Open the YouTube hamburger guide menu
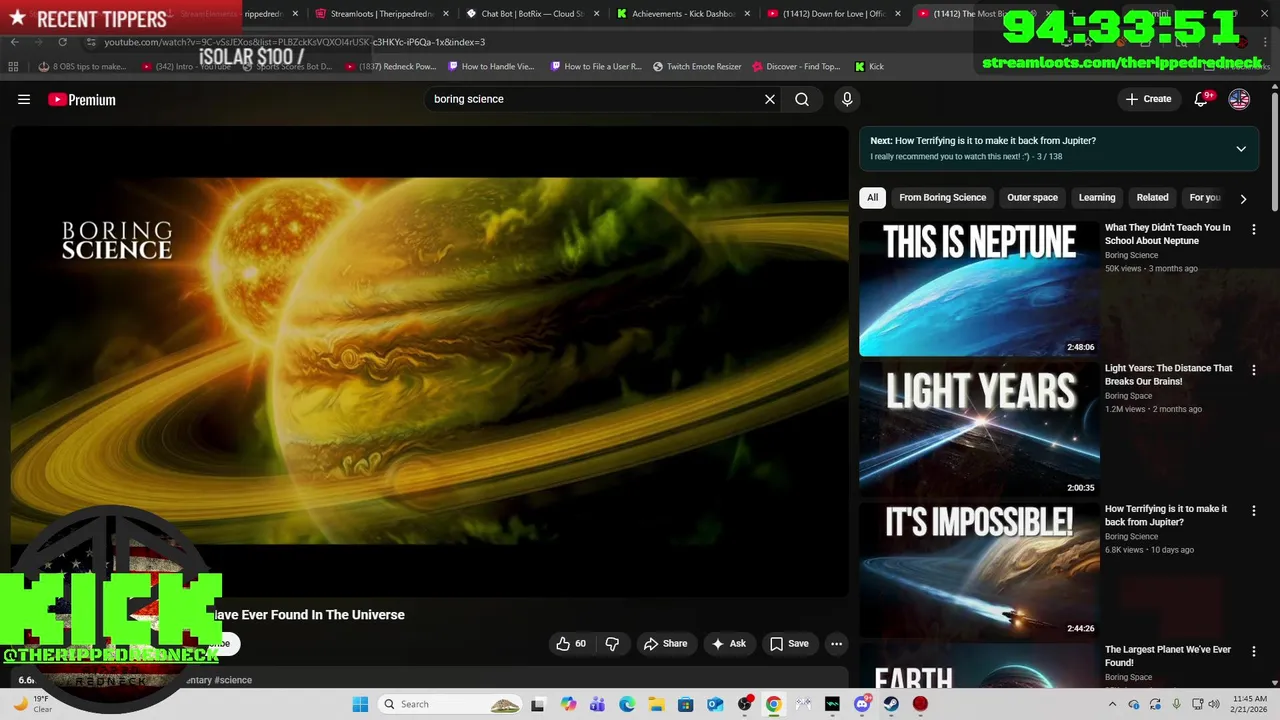 tap(24, 99)
